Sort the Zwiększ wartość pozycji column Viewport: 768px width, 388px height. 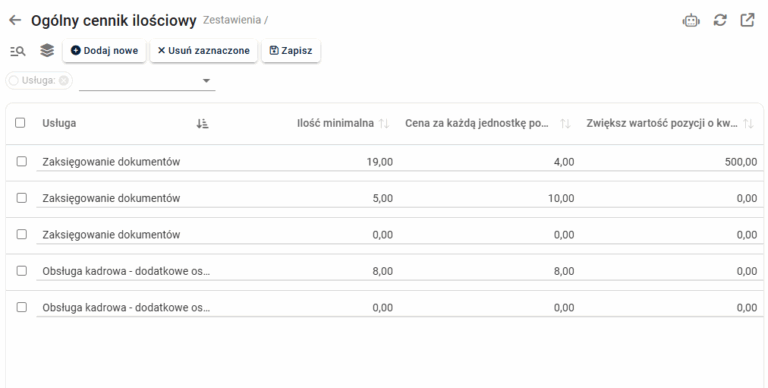[x=748, y=123]
